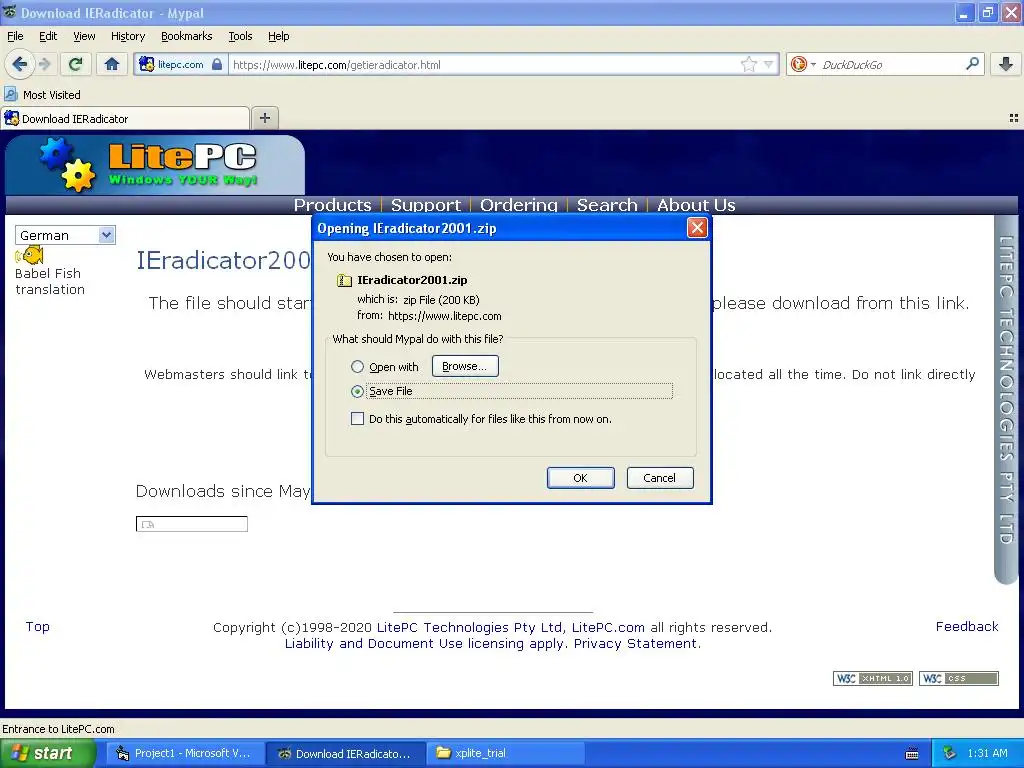Click the W3C CSS badge
This screenshot has width=1024, height=768.
[959, 679]
